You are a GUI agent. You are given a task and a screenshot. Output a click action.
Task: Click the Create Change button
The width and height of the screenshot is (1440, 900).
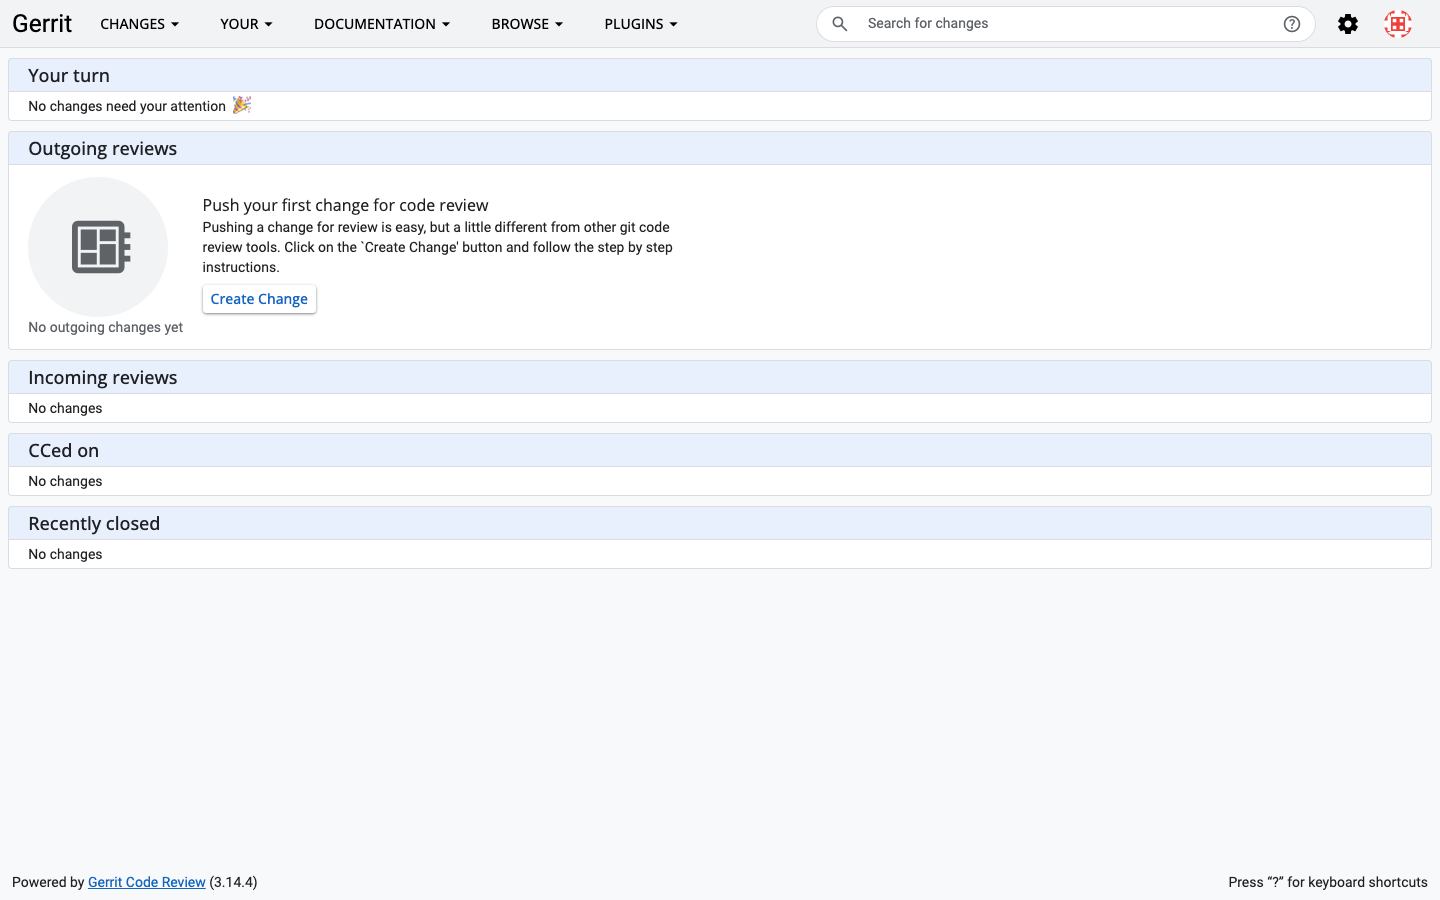coord(259,299)
